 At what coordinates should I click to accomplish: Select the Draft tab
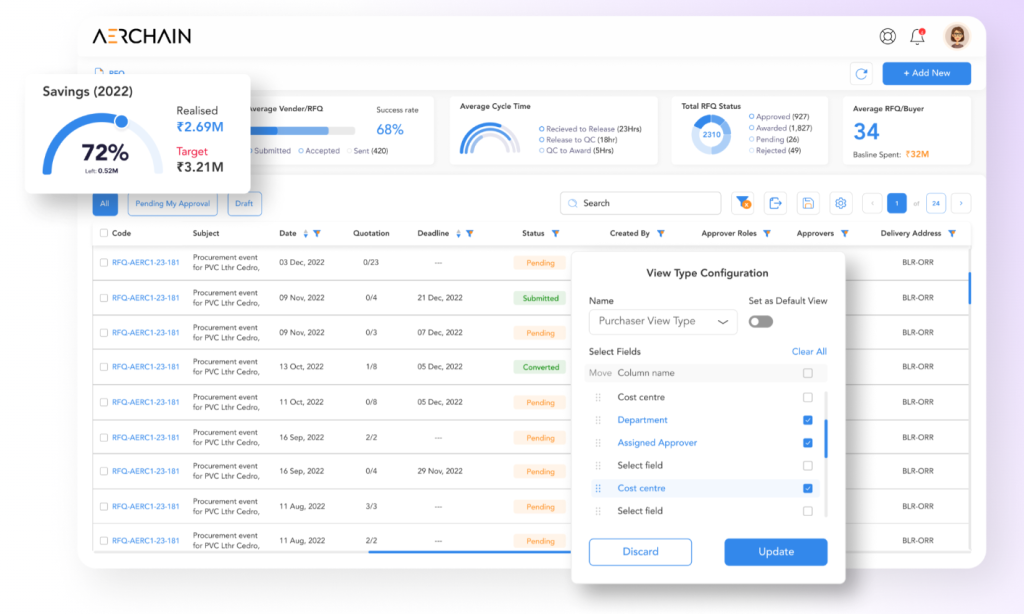pyautogui.click(x=247, y=203)
